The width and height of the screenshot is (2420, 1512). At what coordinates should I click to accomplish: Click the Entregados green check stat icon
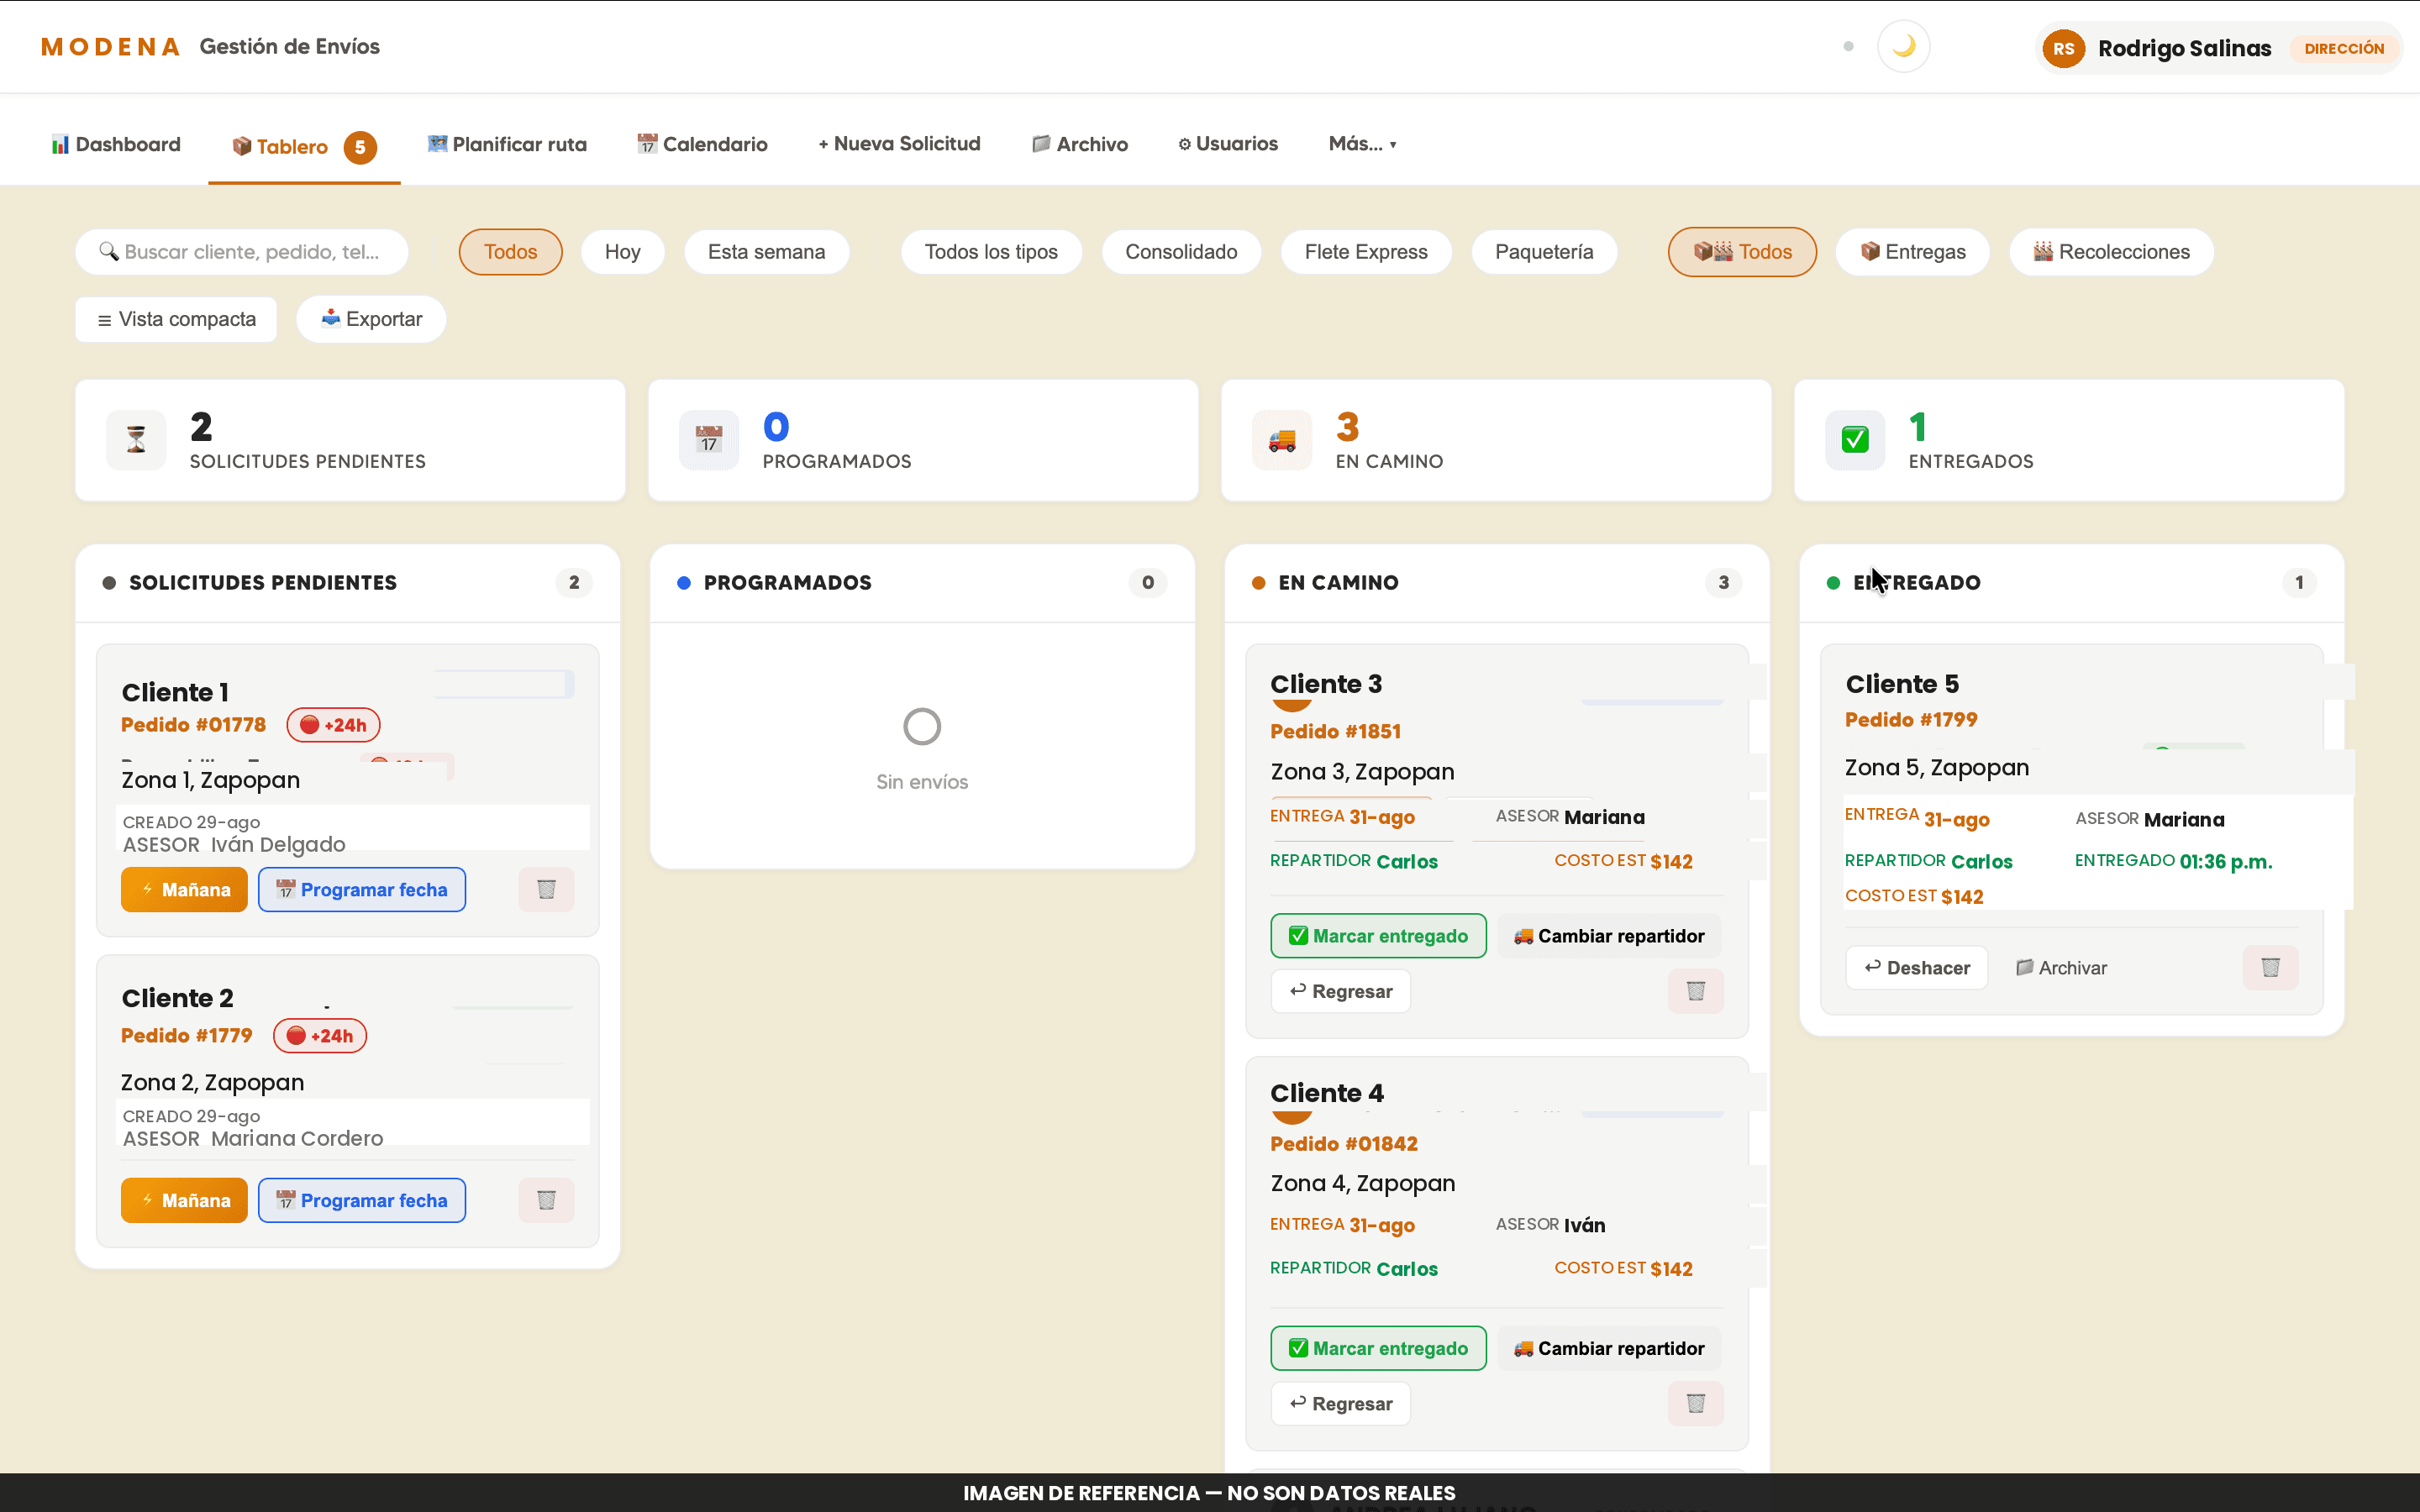click(x=1855, y=439)
